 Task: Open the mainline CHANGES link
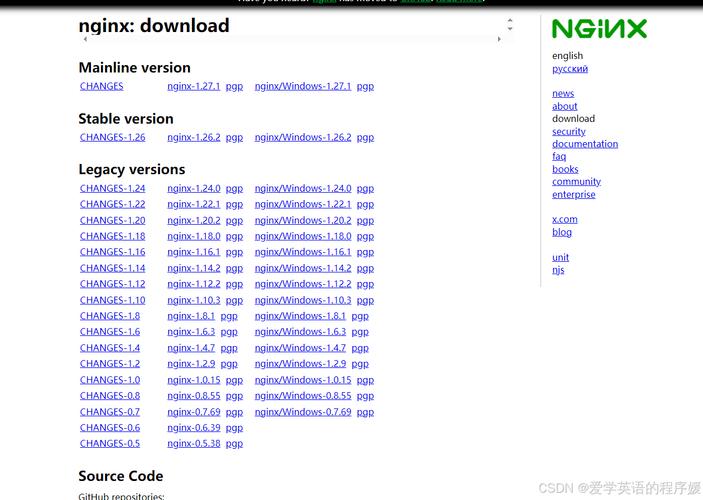coord(101,86)
